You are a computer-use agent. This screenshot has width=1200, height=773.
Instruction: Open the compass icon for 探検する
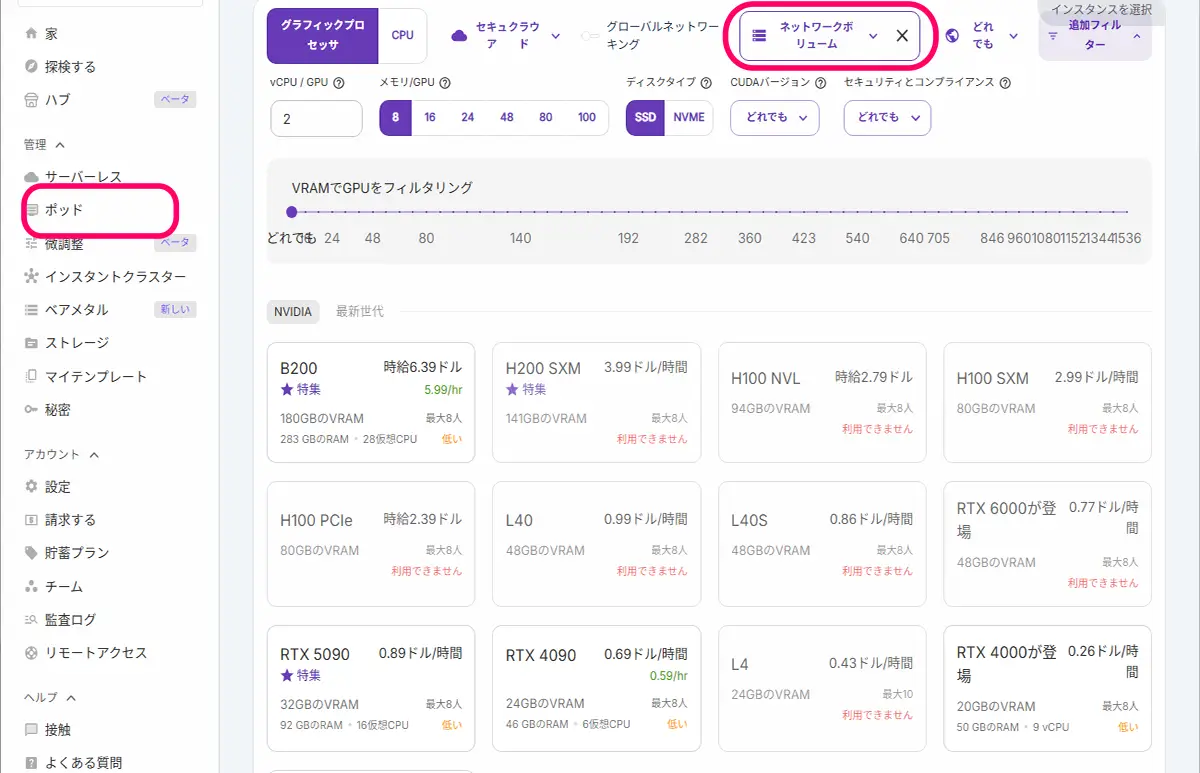click(31, 67)
